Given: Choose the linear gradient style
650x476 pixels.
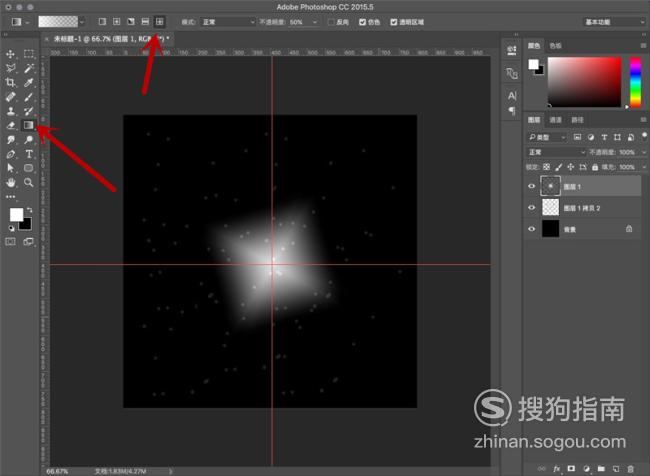Looking at the screenshot, I should coord(102,22).
